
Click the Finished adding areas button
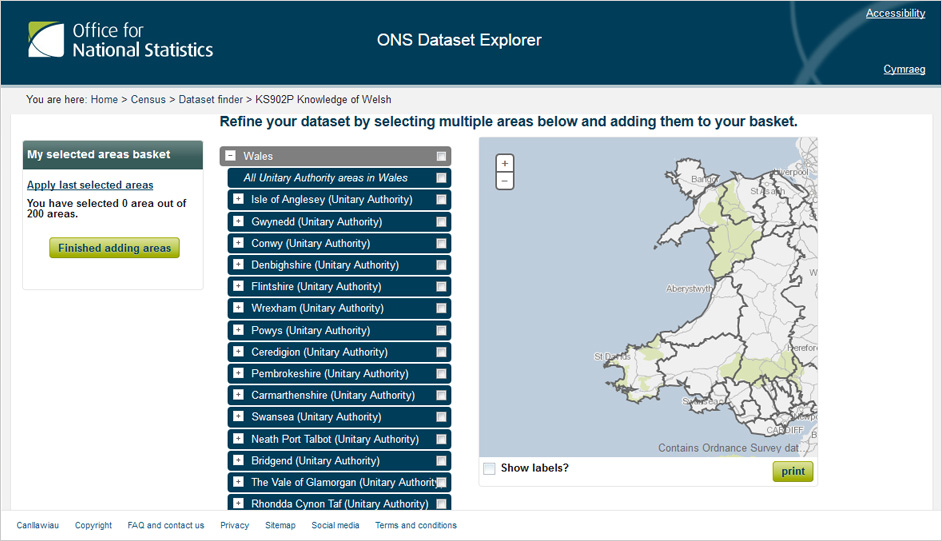pos(114,248)
